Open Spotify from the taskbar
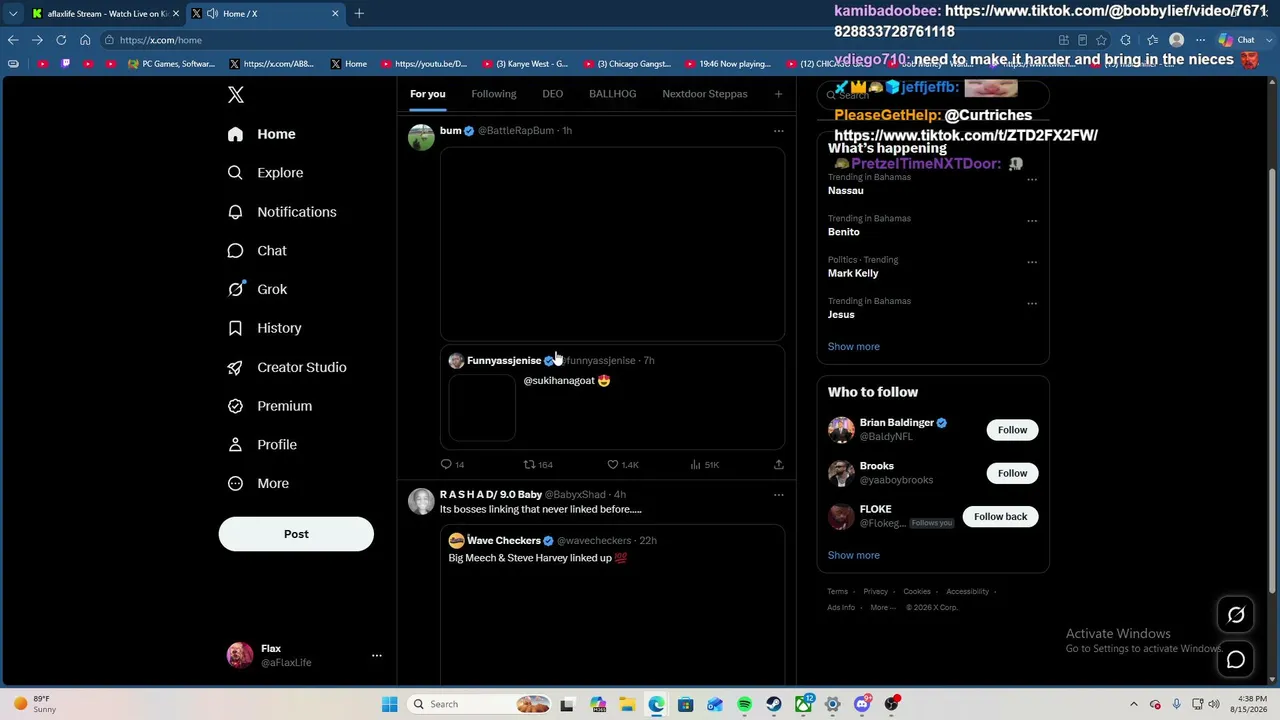Image resolution: width=1280 pixels, height=720 pixels. [x=745, y=704]
